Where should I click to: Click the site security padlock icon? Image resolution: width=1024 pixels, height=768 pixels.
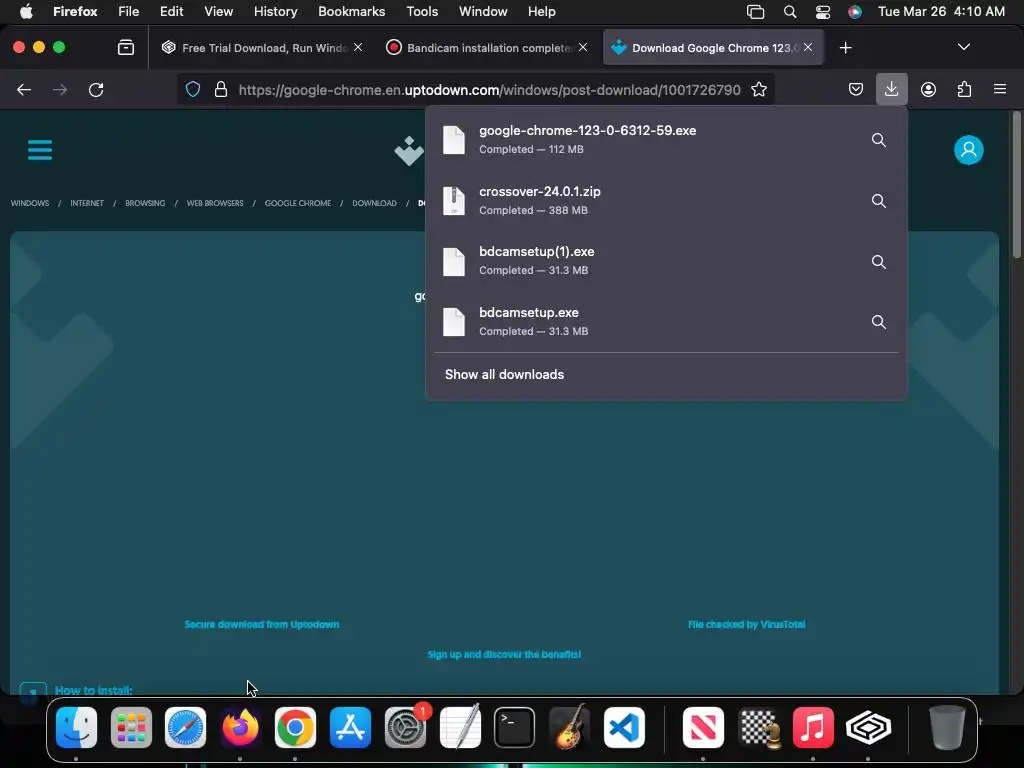(221, 89)
